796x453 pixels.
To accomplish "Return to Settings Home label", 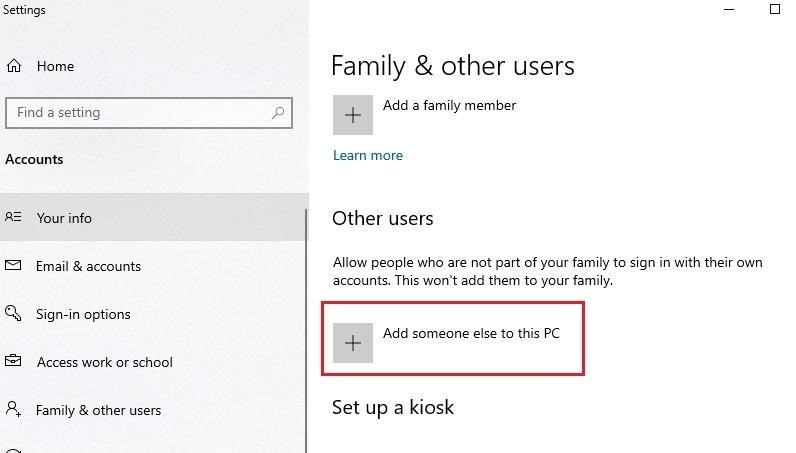I will tap(55, 66).
